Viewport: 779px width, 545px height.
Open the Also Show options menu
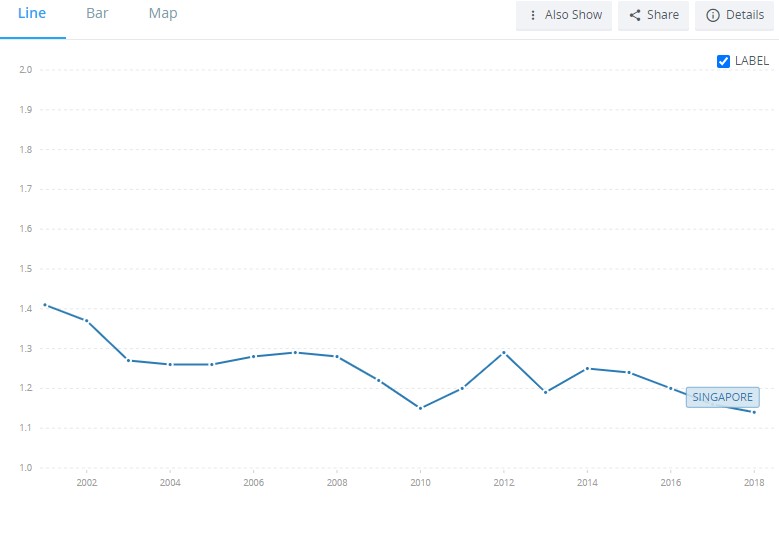(x=564, y=15)
